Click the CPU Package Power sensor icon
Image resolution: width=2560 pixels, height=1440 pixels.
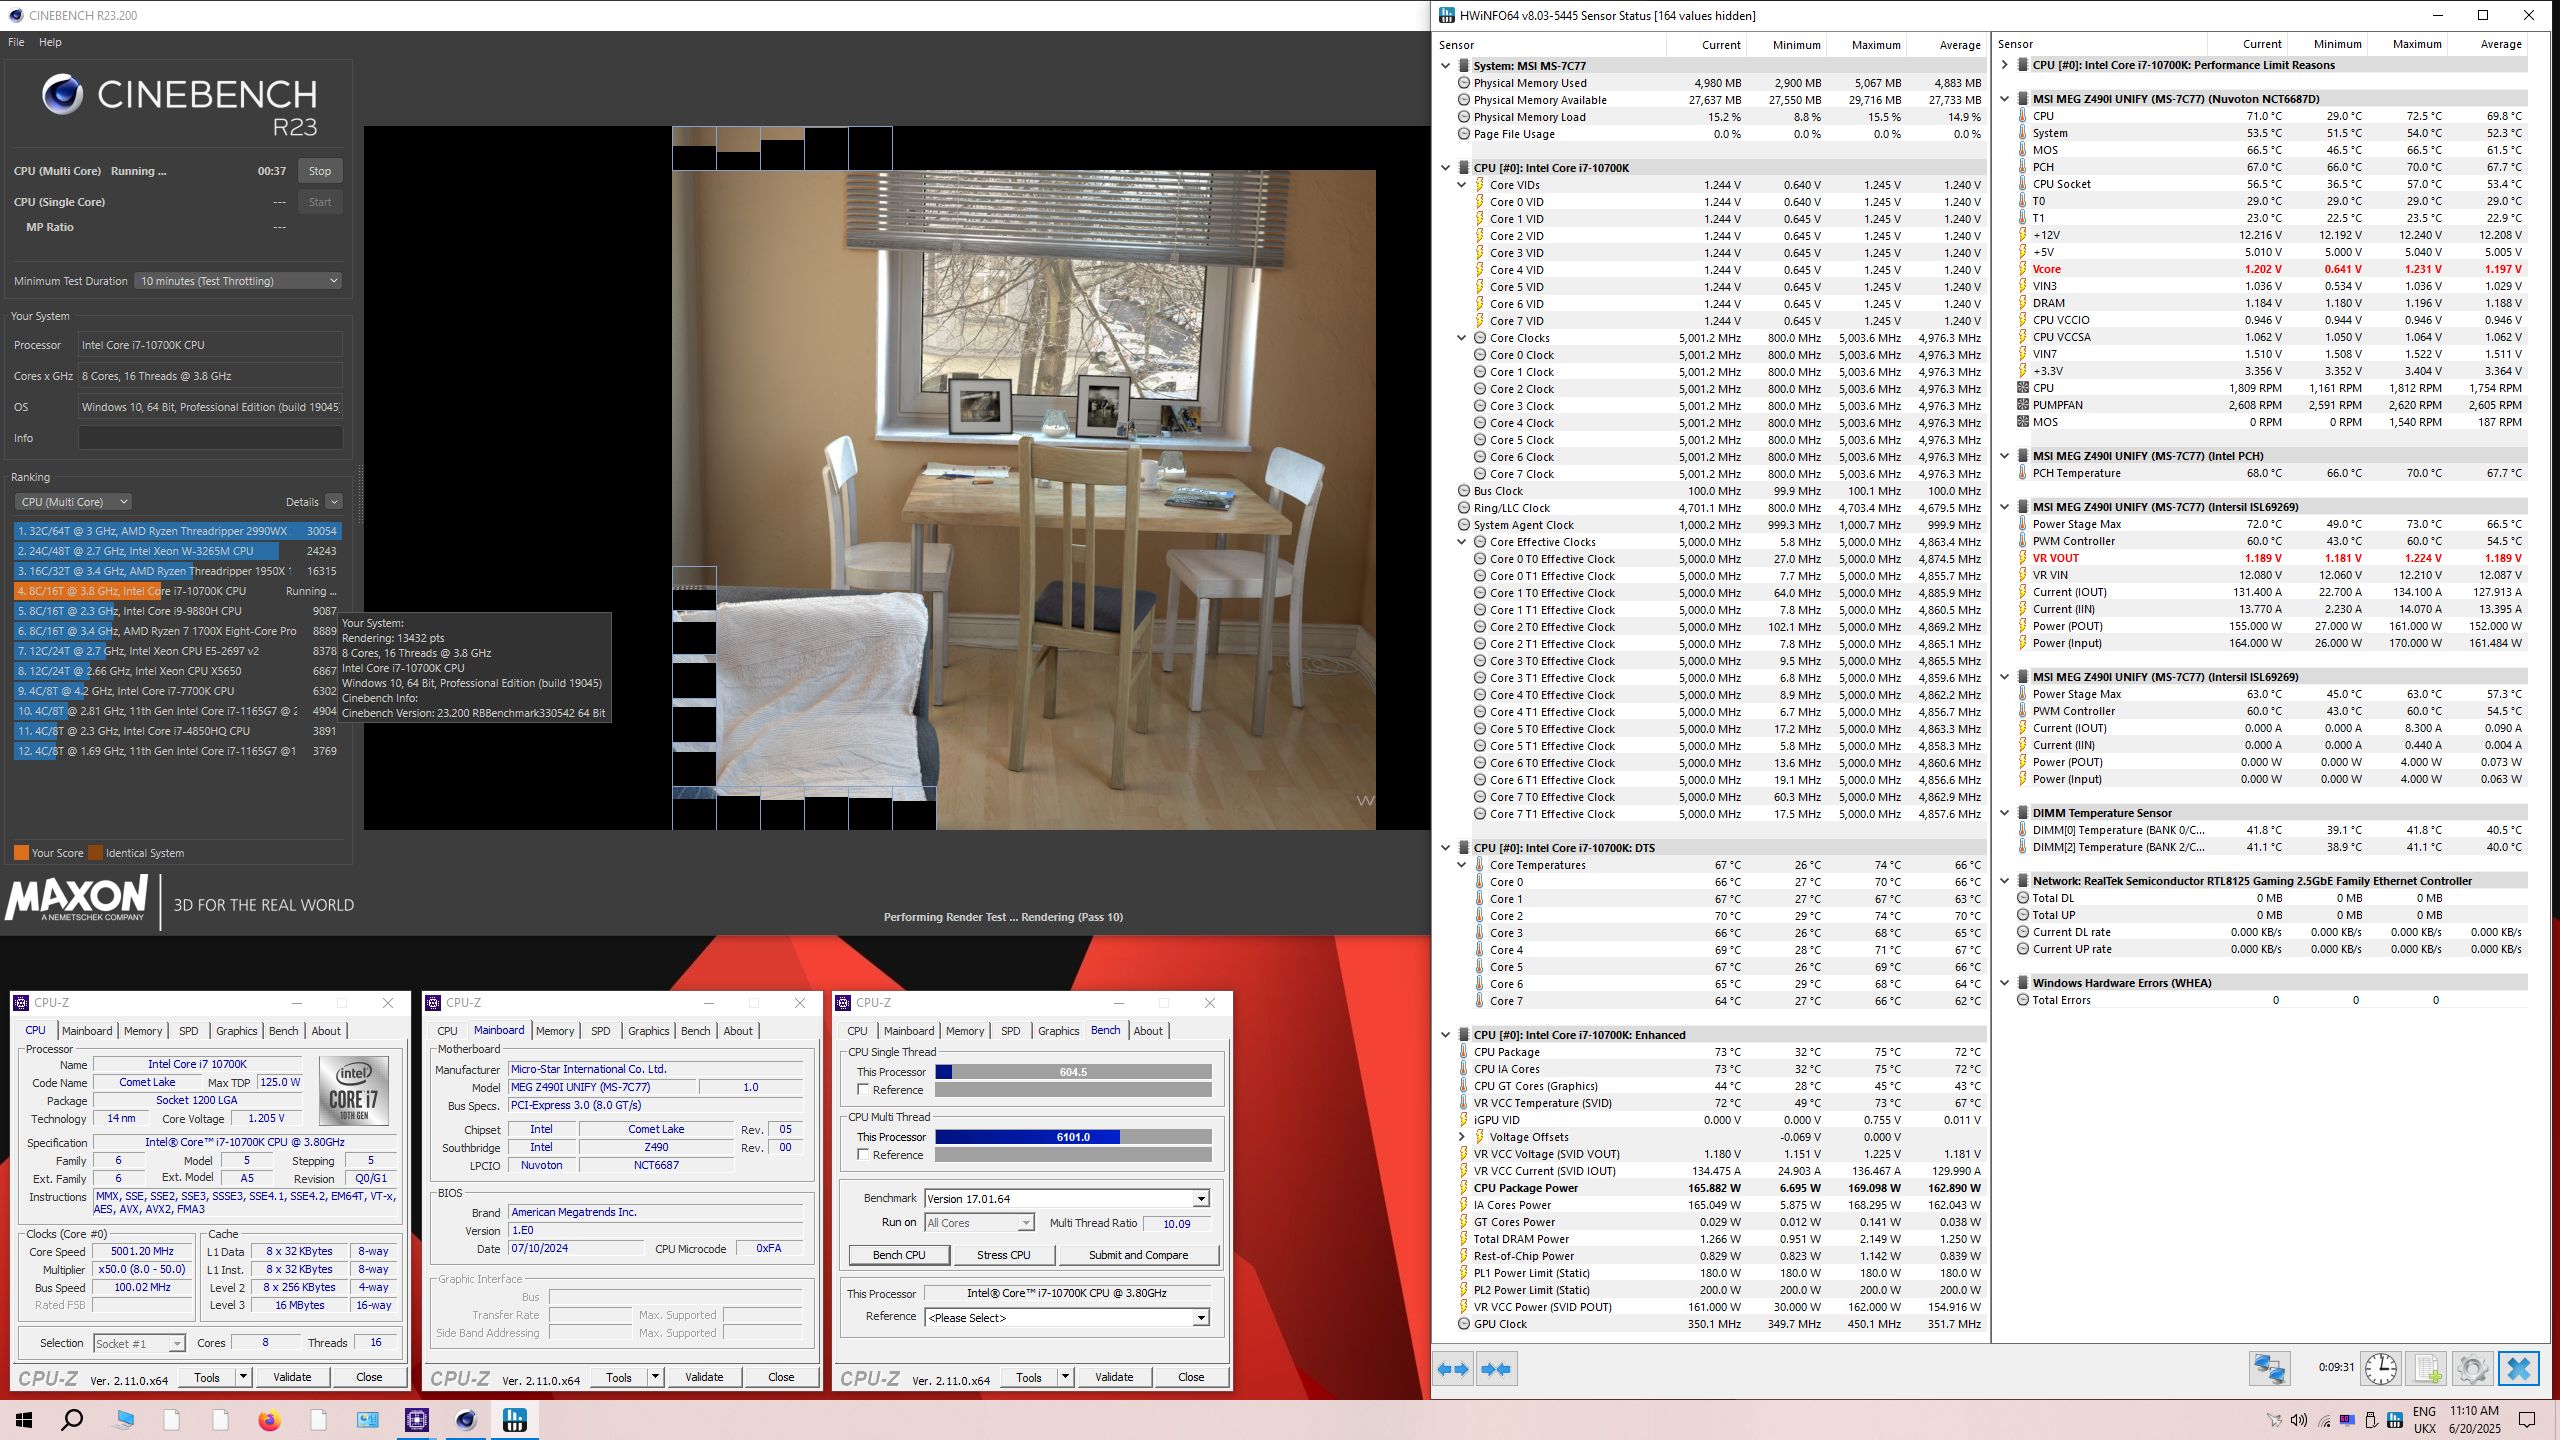pyautogui.click(x=1462, y=1188)
